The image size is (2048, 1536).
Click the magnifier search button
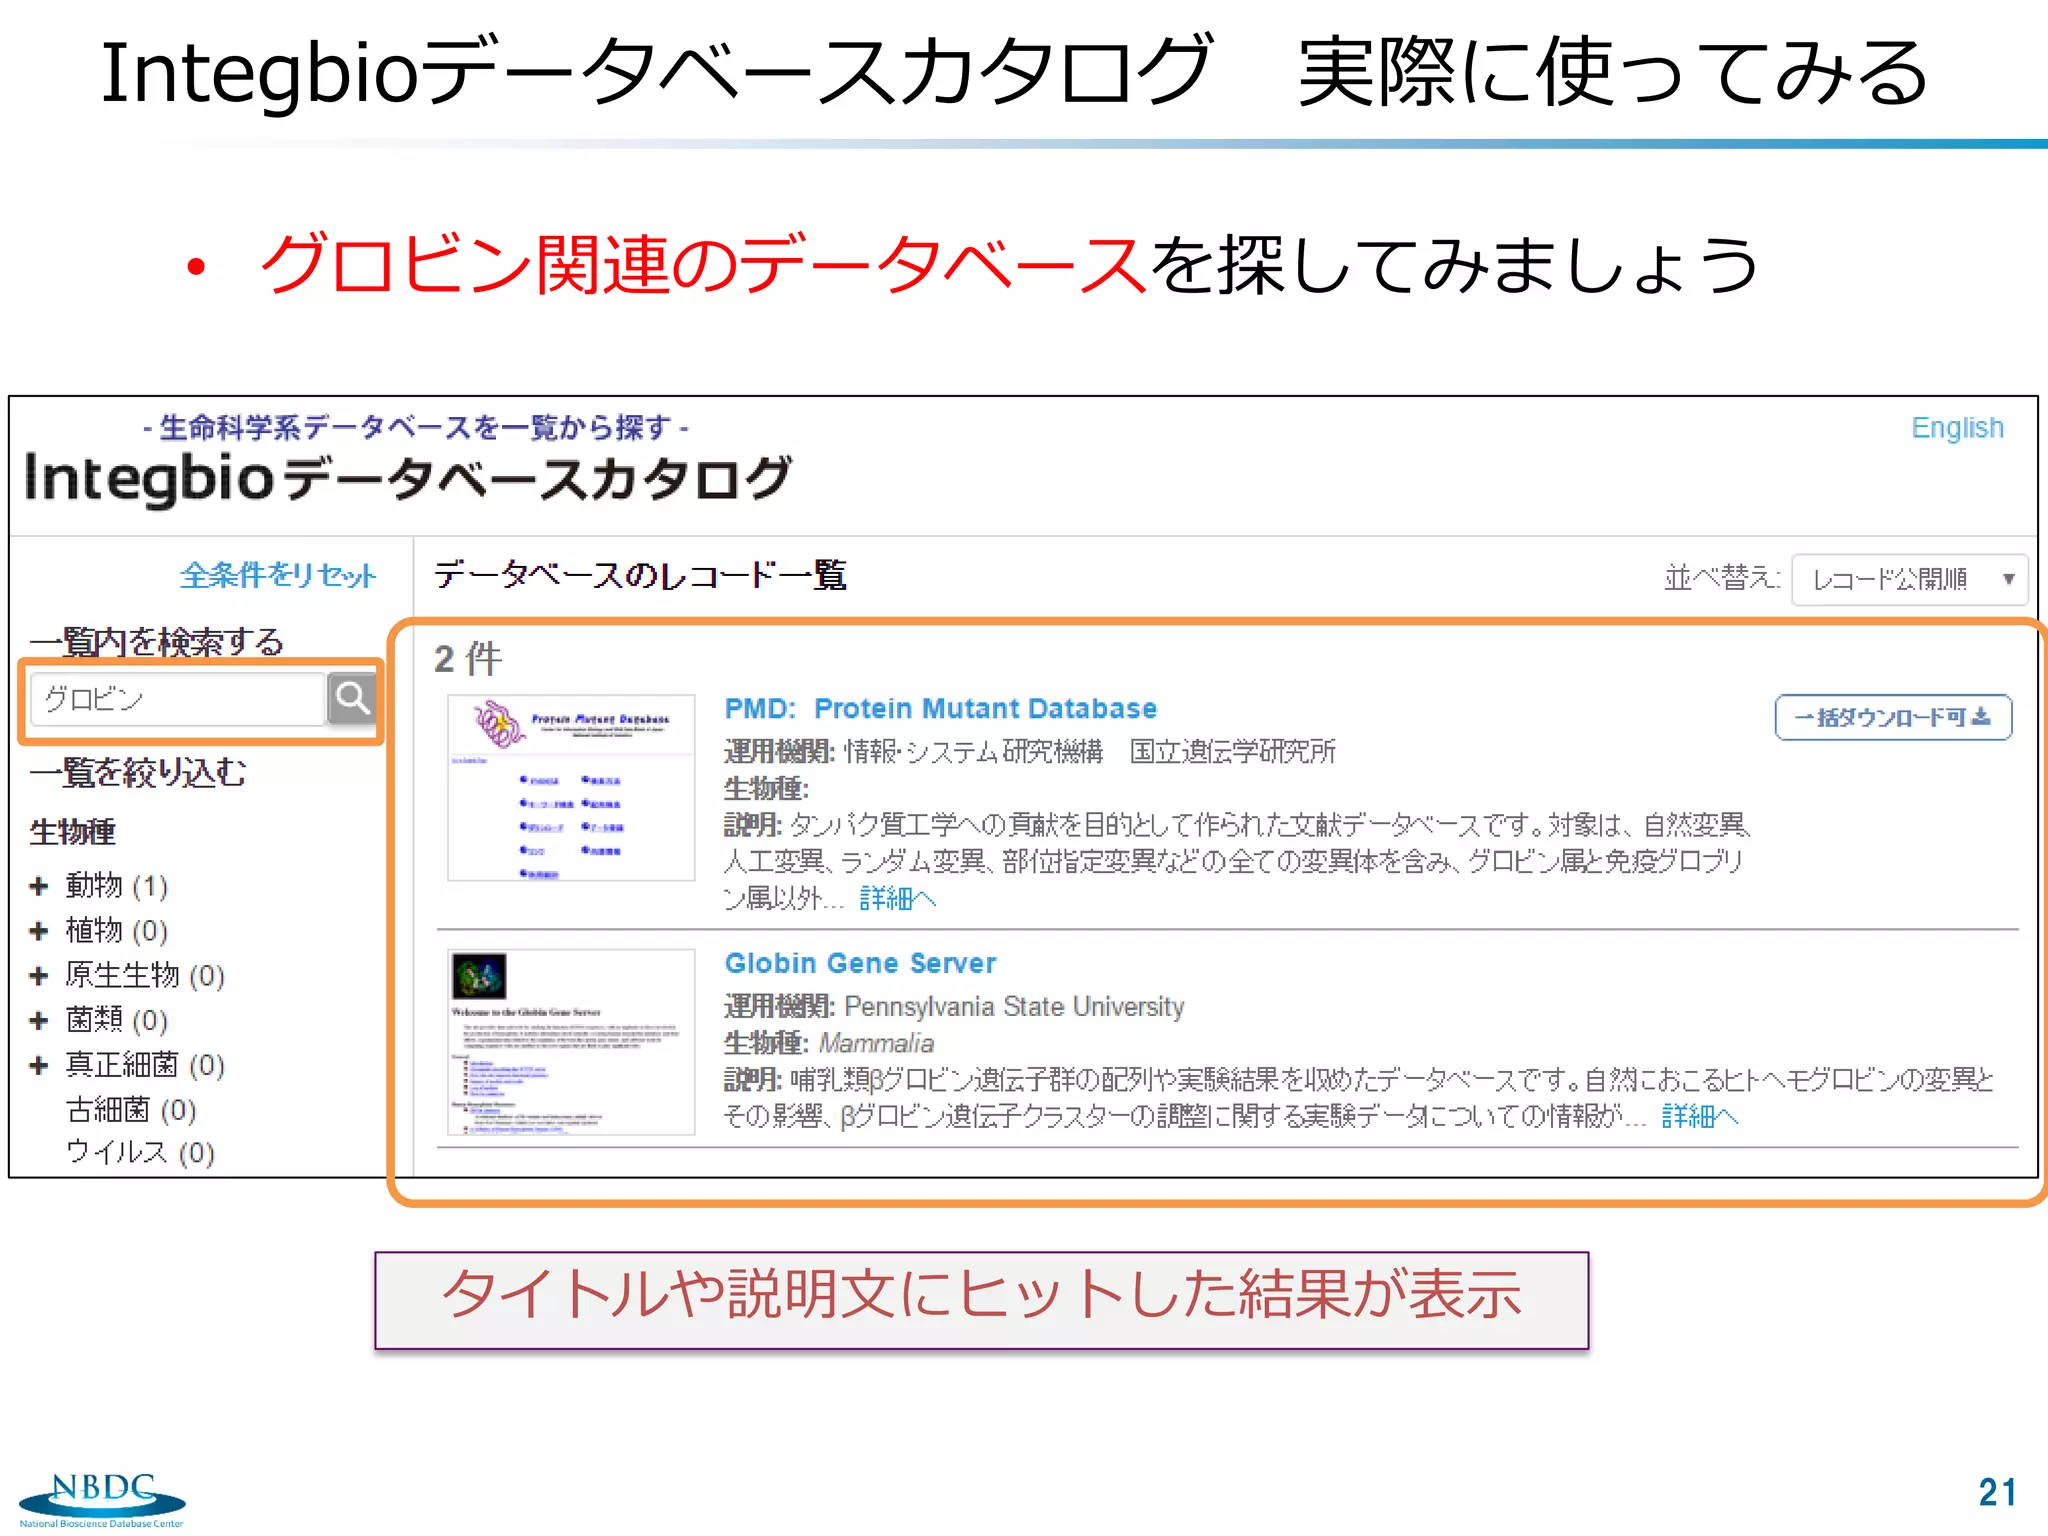point(351,698)
